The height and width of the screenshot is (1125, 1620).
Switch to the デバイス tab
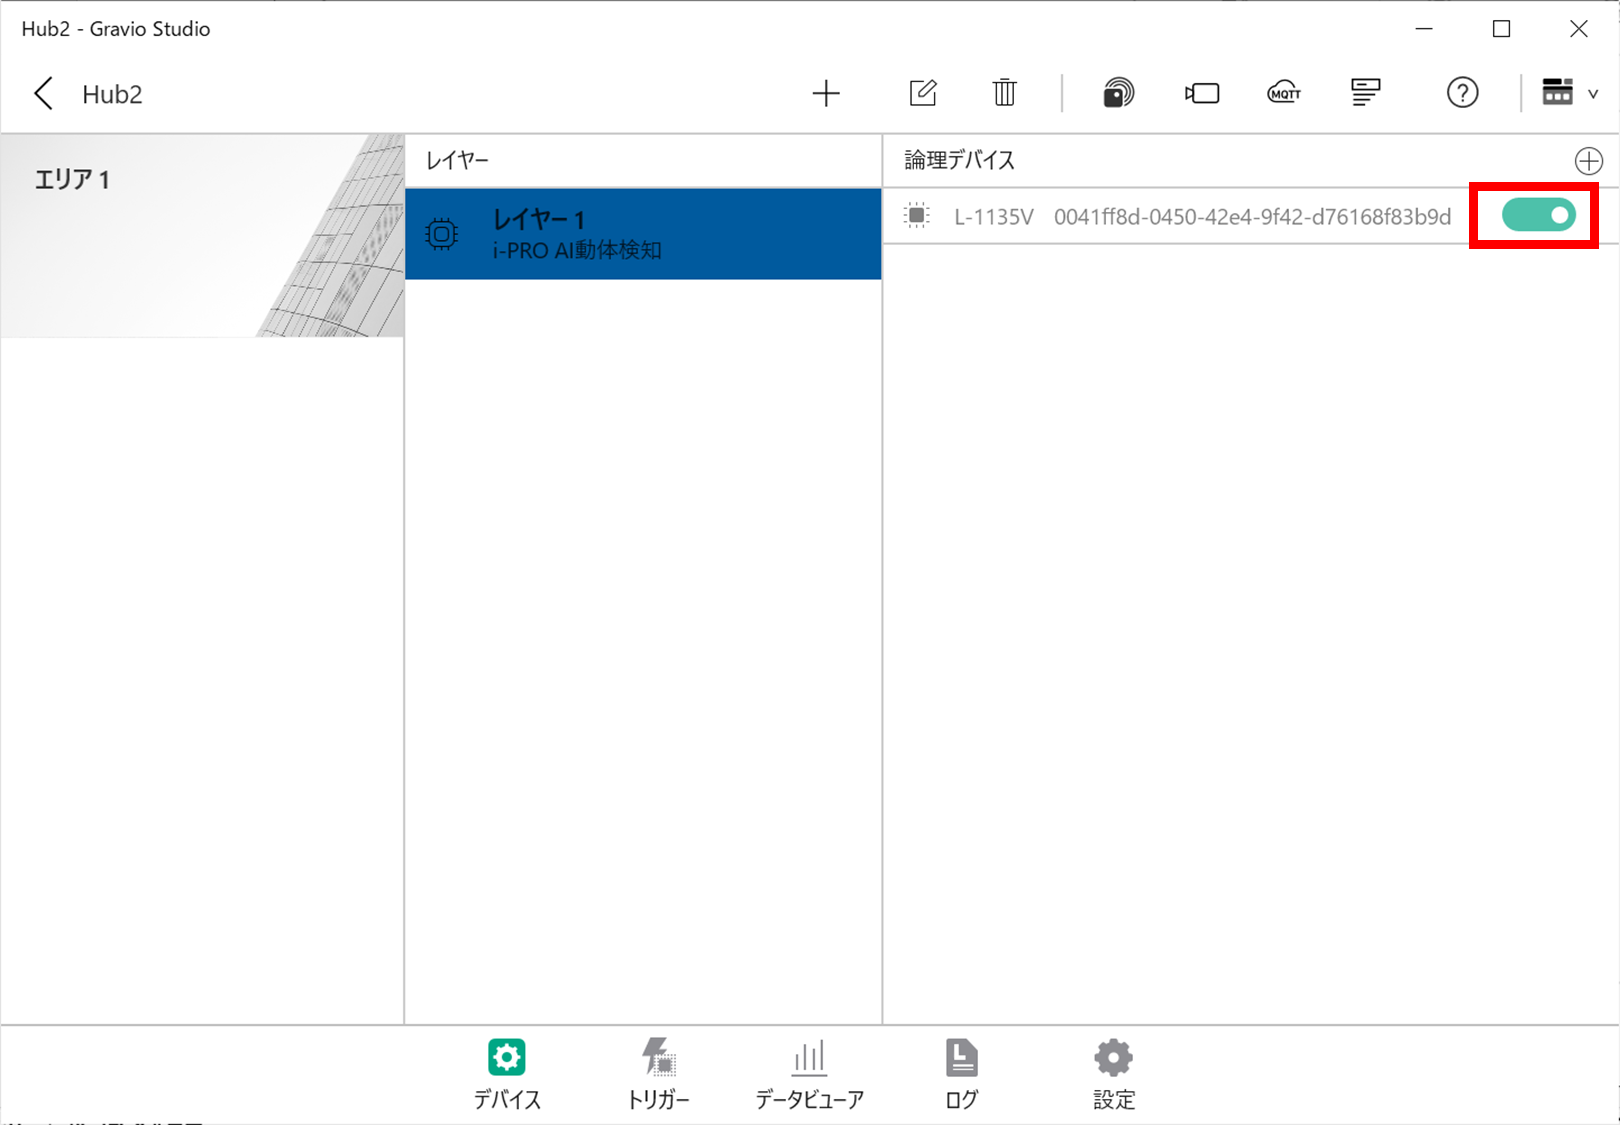[x=507, y=1074]
